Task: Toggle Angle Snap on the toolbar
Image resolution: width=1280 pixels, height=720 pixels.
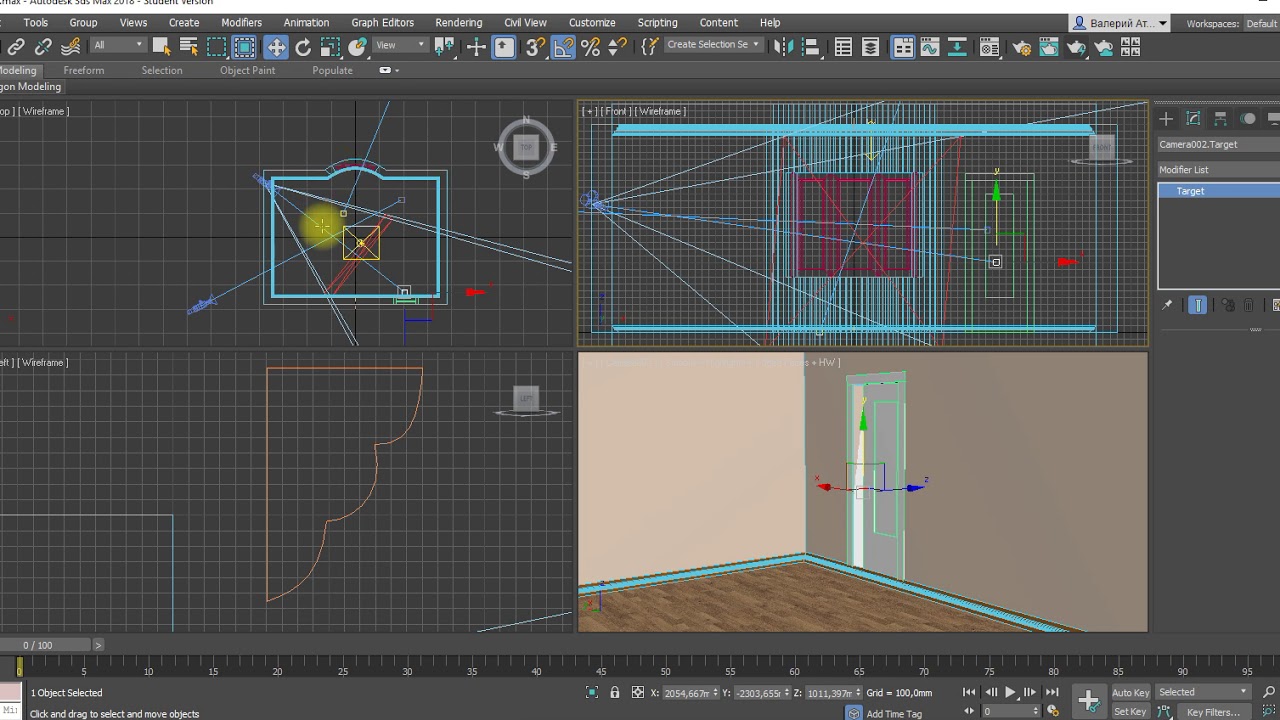Action: (563, 47)
